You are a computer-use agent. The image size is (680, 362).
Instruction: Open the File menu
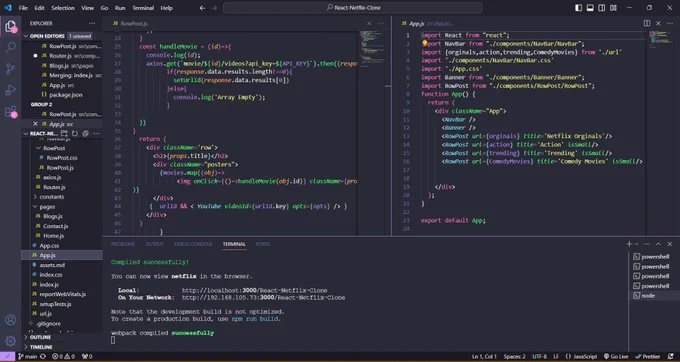[23, 8]
